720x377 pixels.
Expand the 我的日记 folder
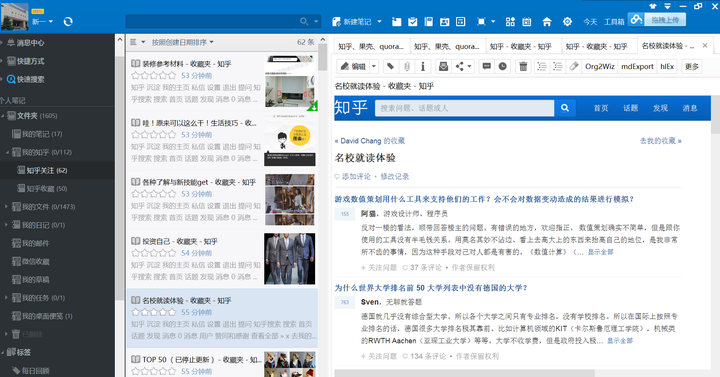click(x=6, y=225)
